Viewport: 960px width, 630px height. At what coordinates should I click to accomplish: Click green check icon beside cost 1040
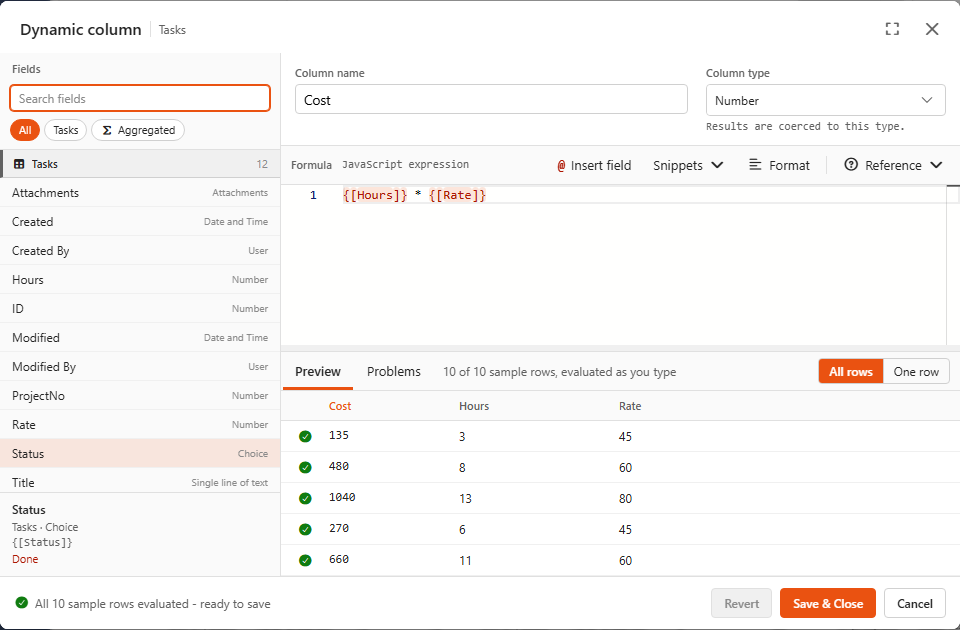[x=305, y=498]
